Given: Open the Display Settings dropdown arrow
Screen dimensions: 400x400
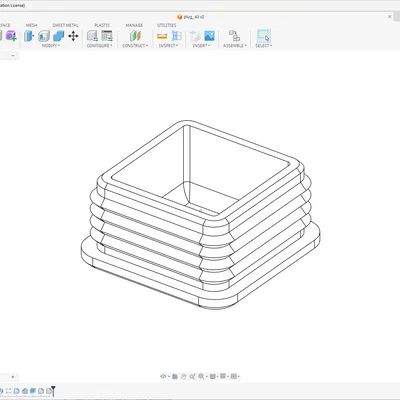Looking at the screenshot, I should 218,377.
